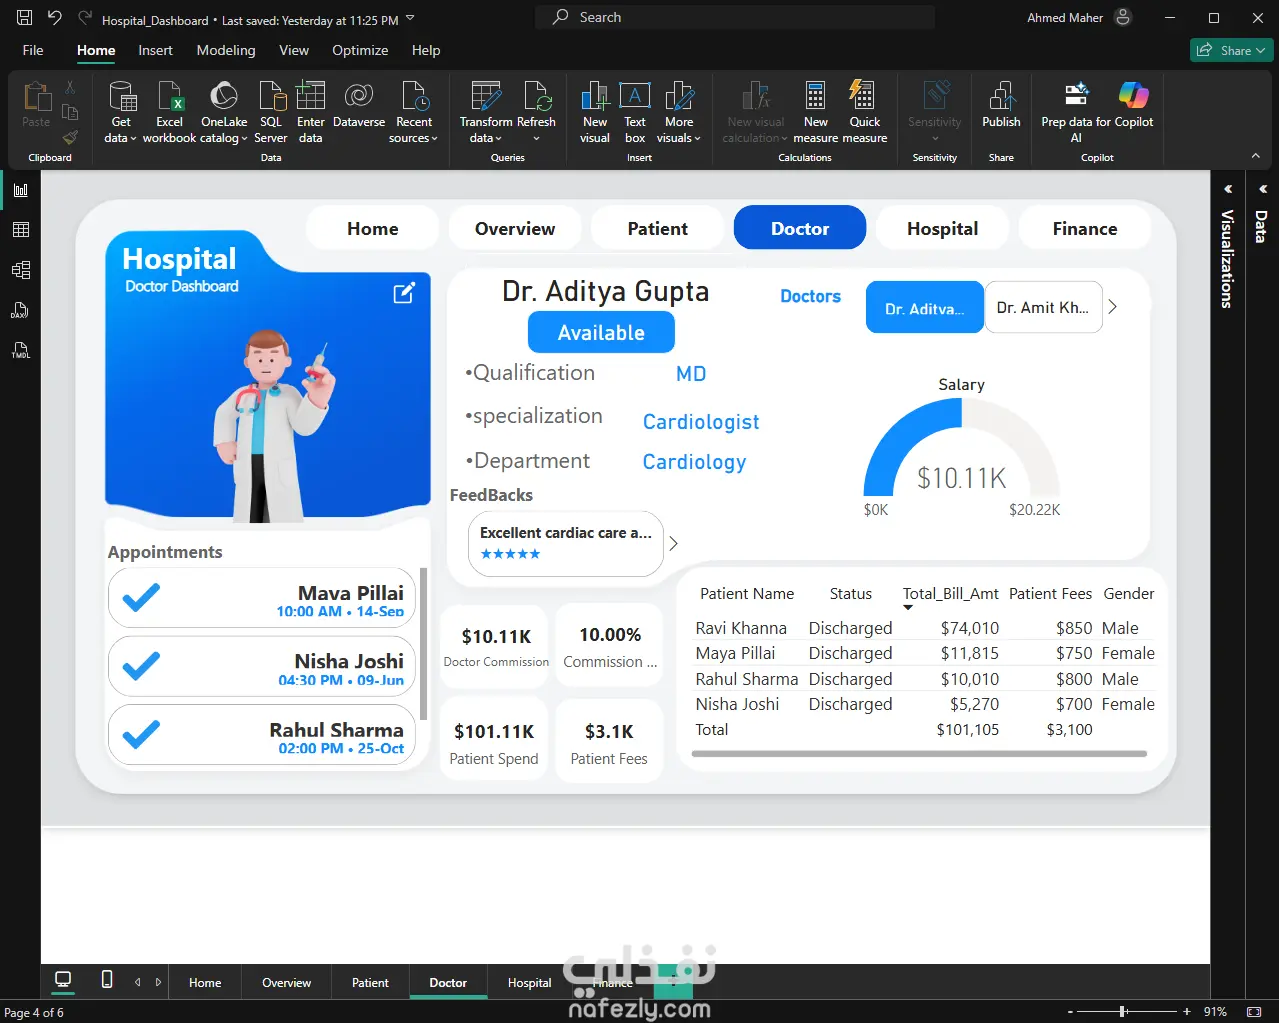Viewport: 1279px width, 1023px height.
Task: Open the File menu
Action: click(x=33, y=50)
